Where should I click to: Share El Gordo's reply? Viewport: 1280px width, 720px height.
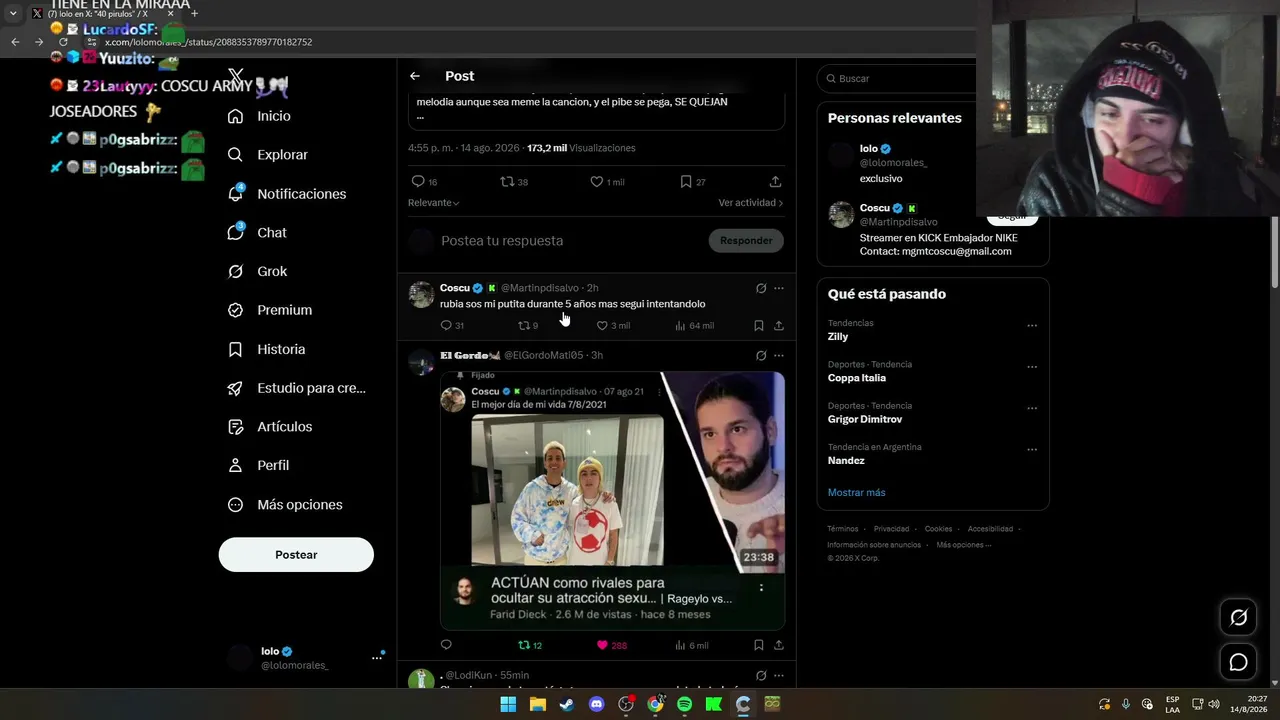779,645
